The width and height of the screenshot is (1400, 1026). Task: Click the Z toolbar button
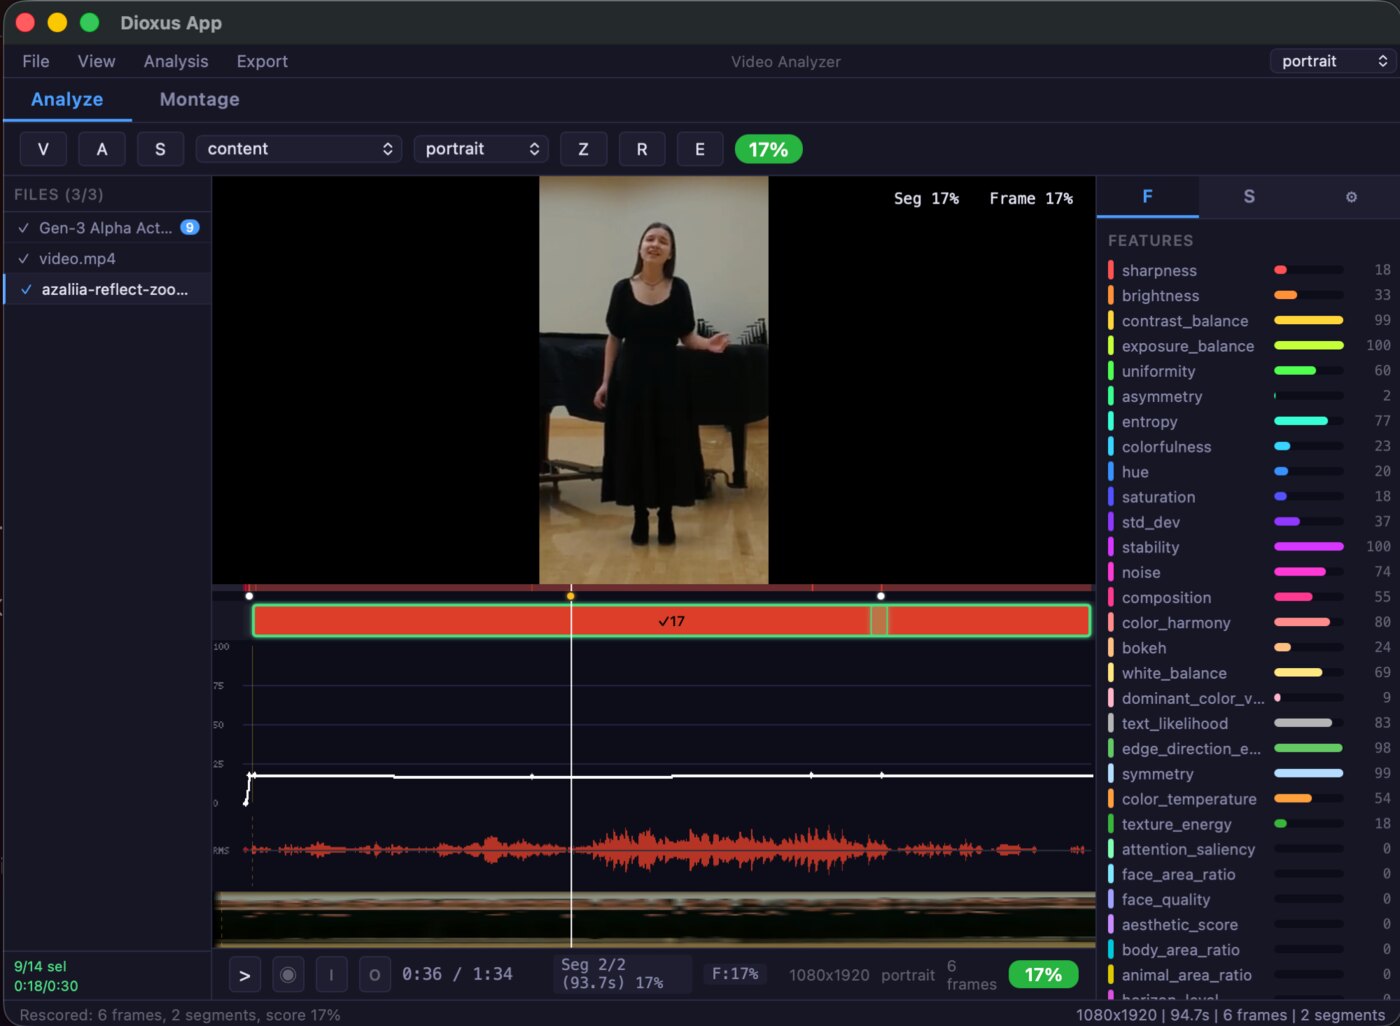click(x=583, y=149)
